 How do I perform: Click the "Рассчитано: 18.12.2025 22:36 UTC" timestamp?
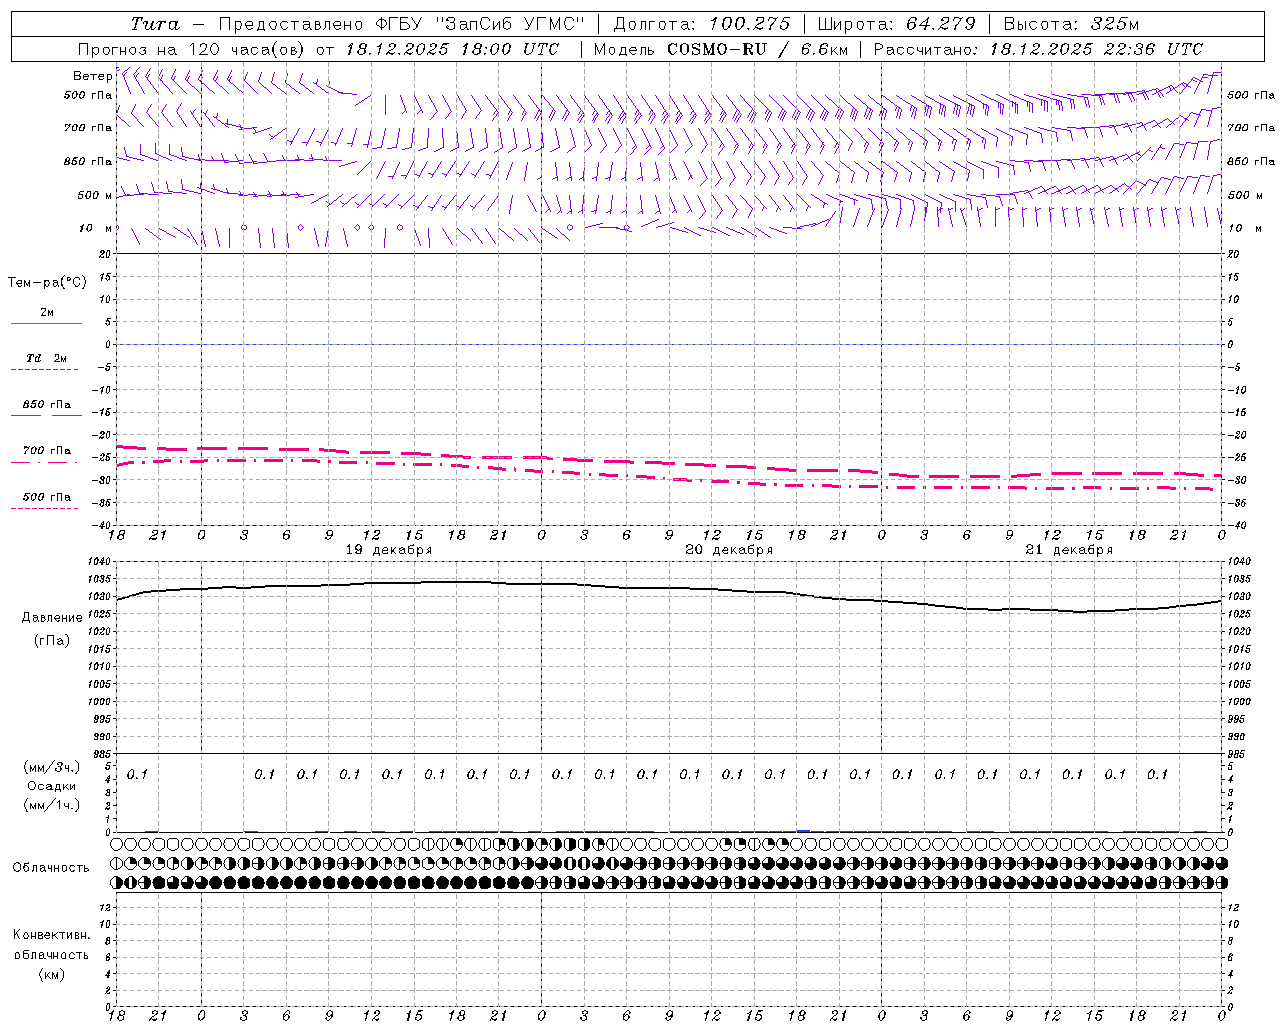(1038, 49)
